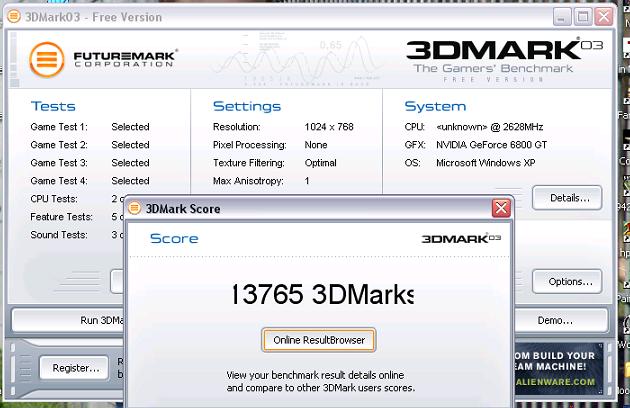Open system Details in 3DMark03
The image size is (630, 408).
point(567,198)
